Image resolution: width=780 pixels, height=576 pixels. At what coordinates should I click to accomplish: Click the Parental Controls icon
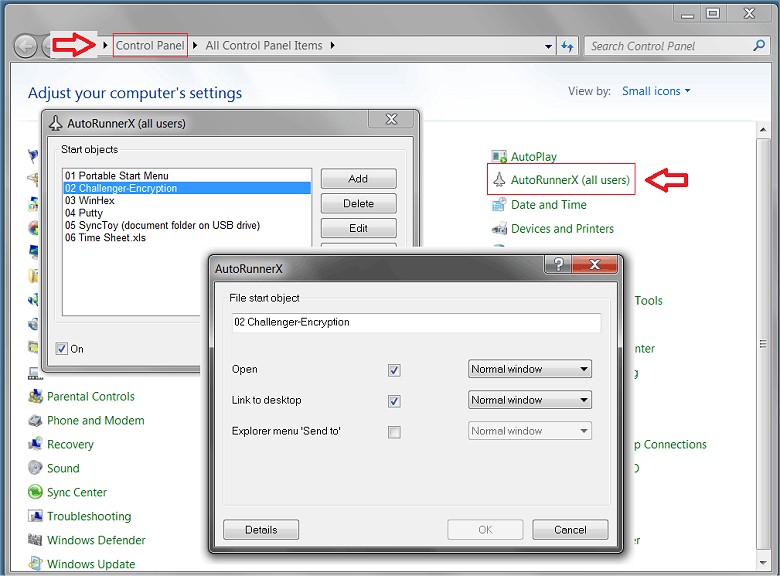tap(35, 396)
